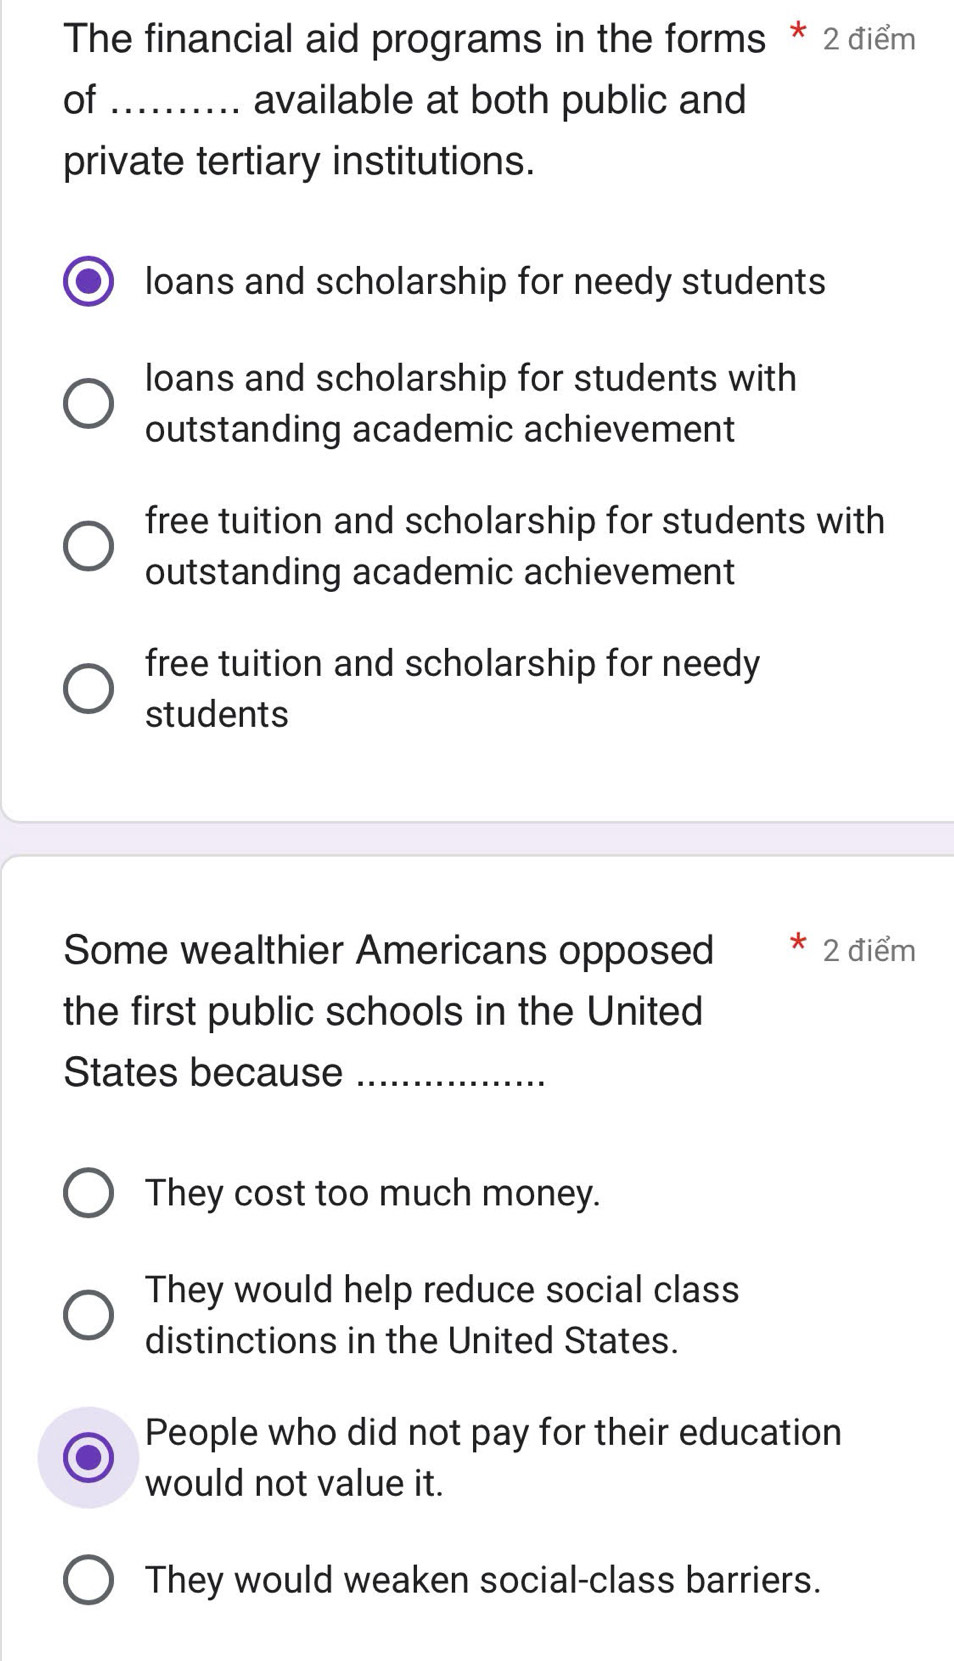This screenshot has width=954, height=1661.
Task: Pick radio circle for 'free tuition and scholarship for needy students'
Action: (x=88, y=689)
